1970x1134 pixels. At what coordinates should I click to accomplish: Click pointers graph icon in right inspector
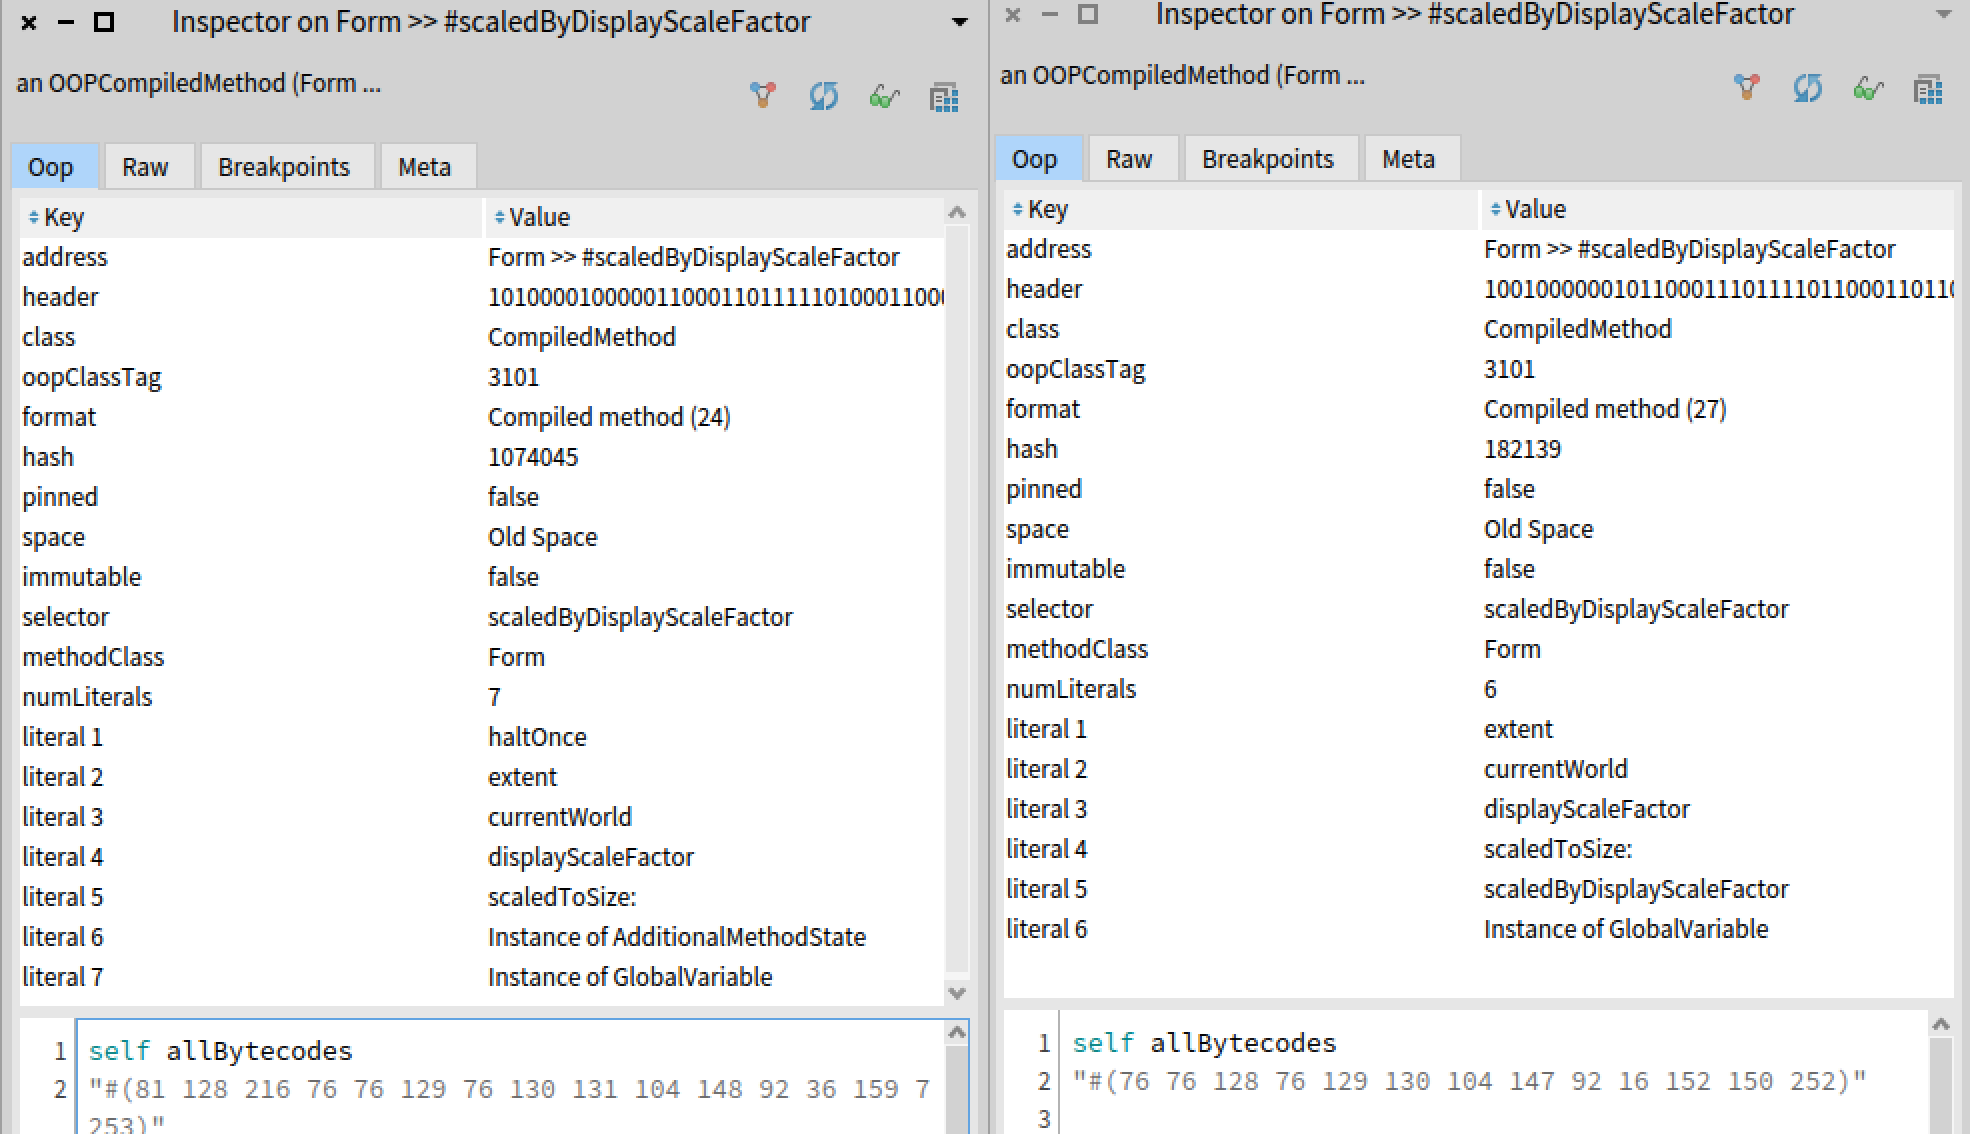click(x=1747, y=88)
